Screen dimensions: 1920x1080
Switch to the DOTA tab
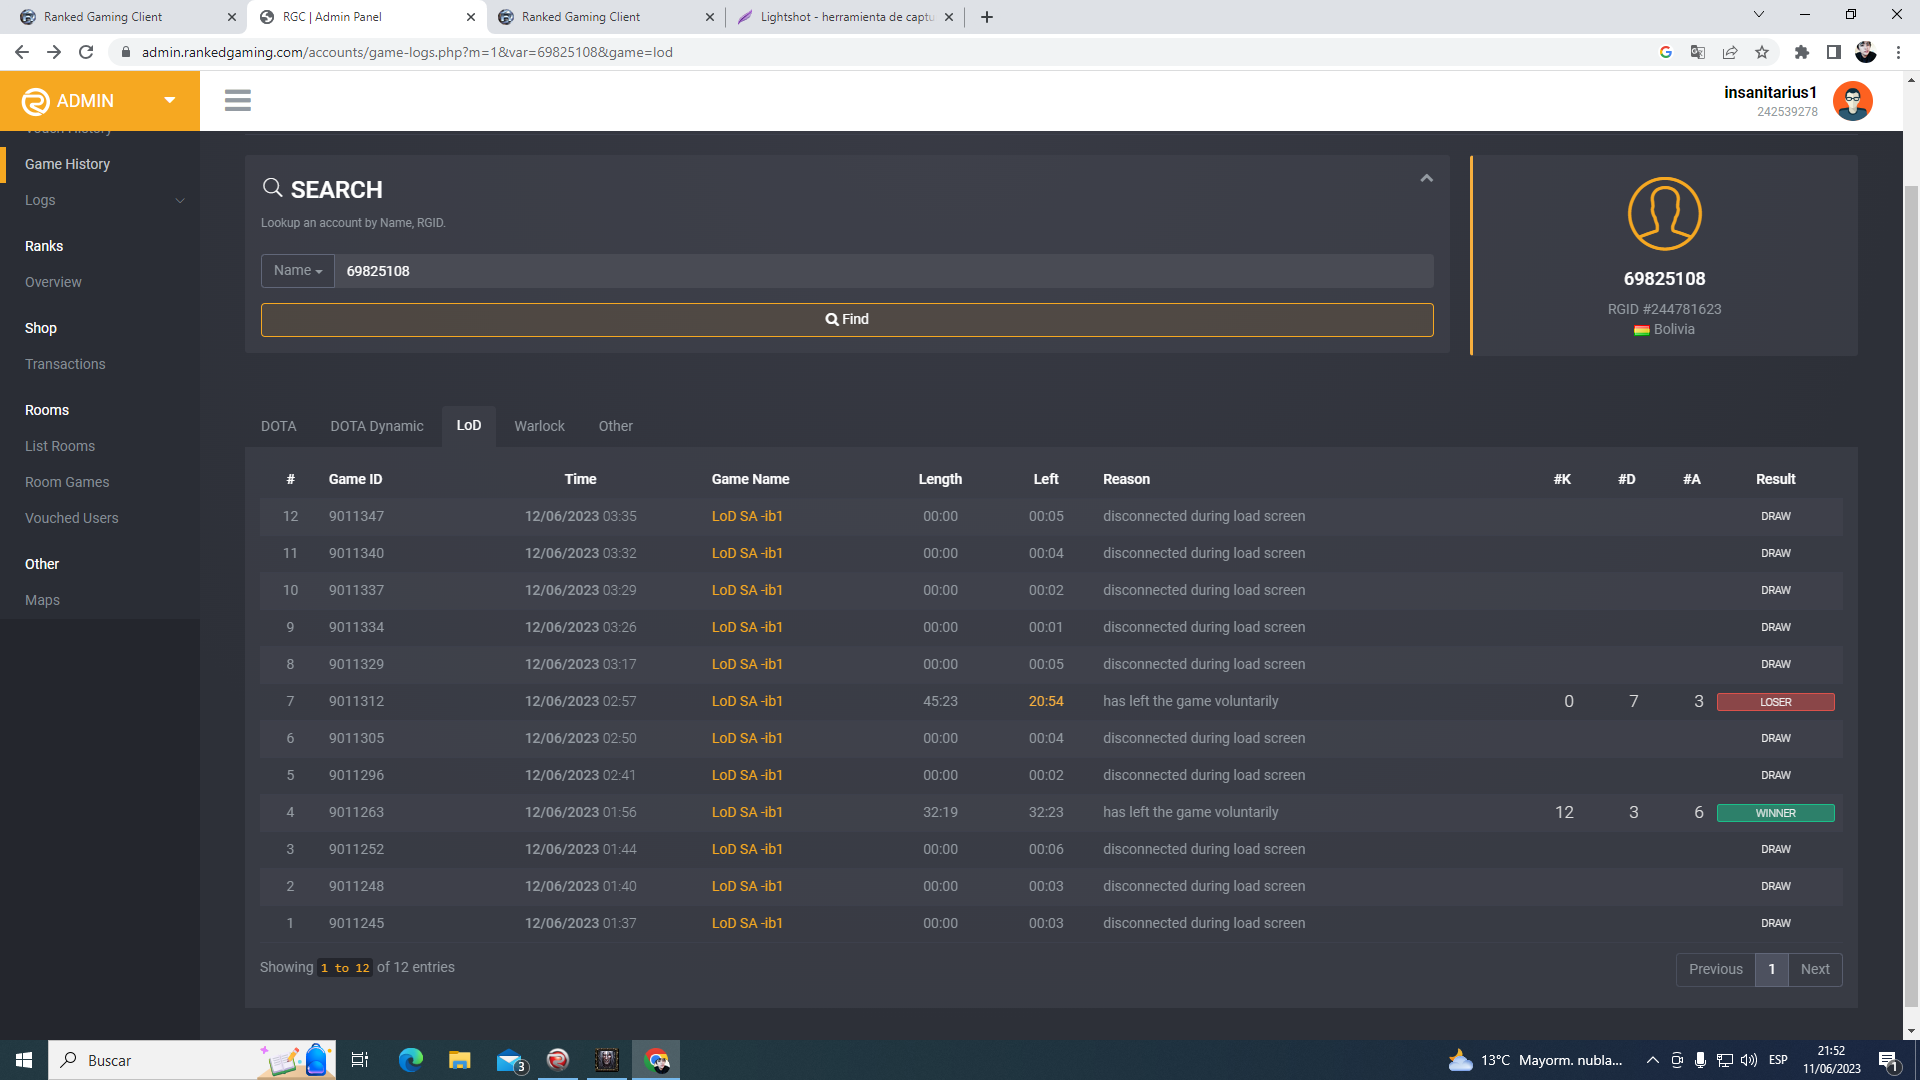coord(278,426)
